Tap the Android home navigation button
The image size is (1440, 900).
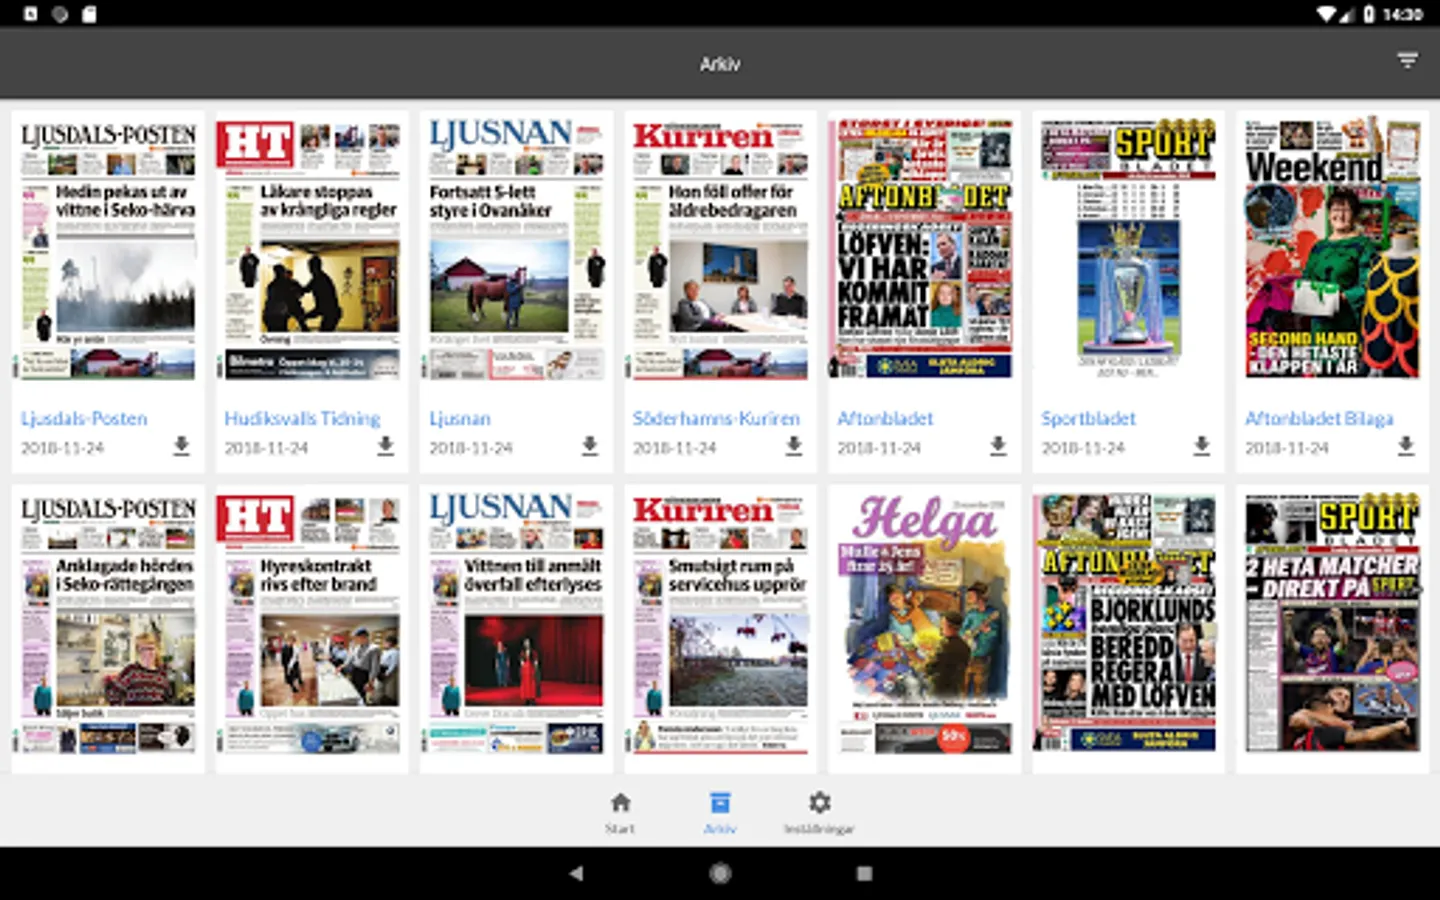(720, 873)
